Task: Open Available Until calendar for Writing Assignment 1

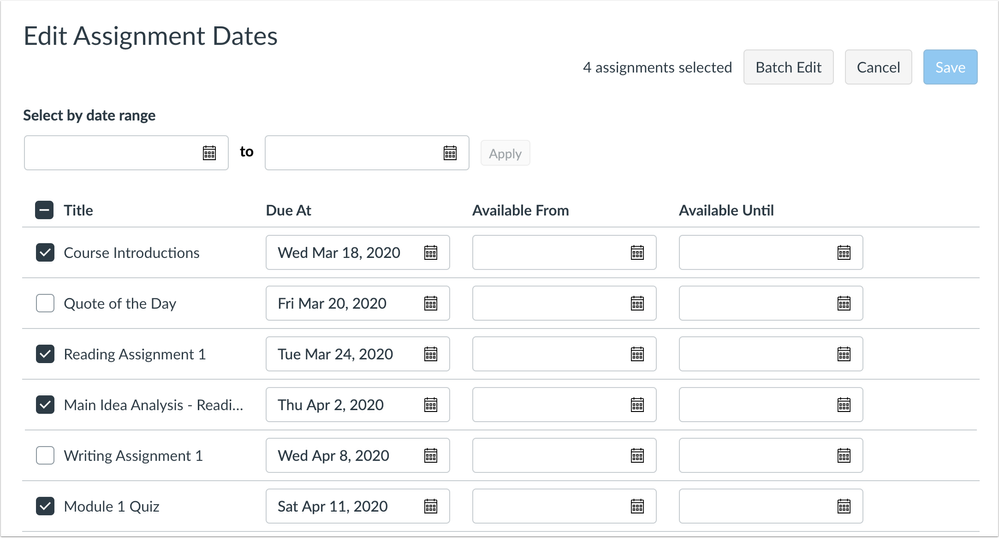Action: 844,455
